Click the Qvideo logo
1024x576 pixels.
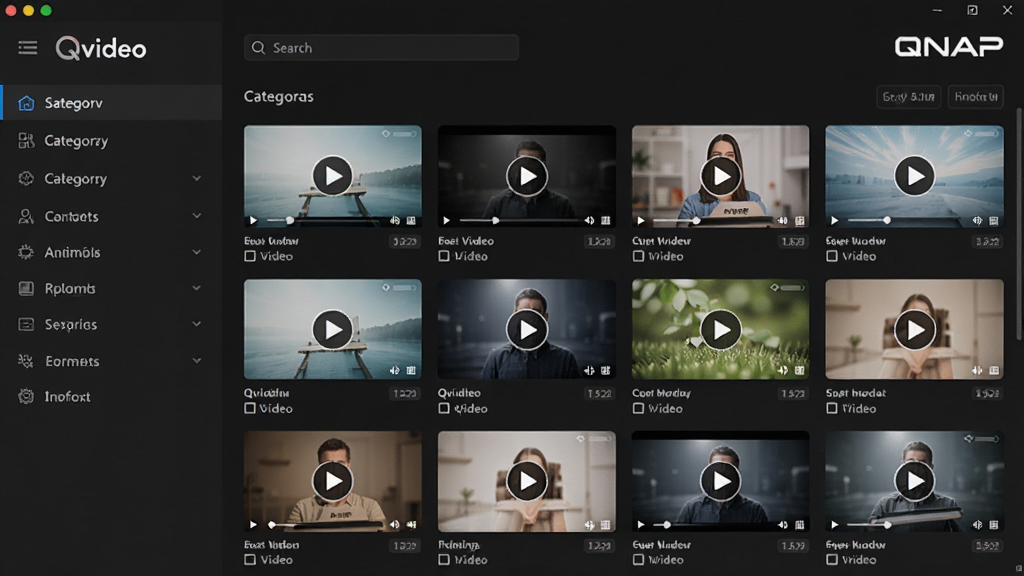[101, 48]
